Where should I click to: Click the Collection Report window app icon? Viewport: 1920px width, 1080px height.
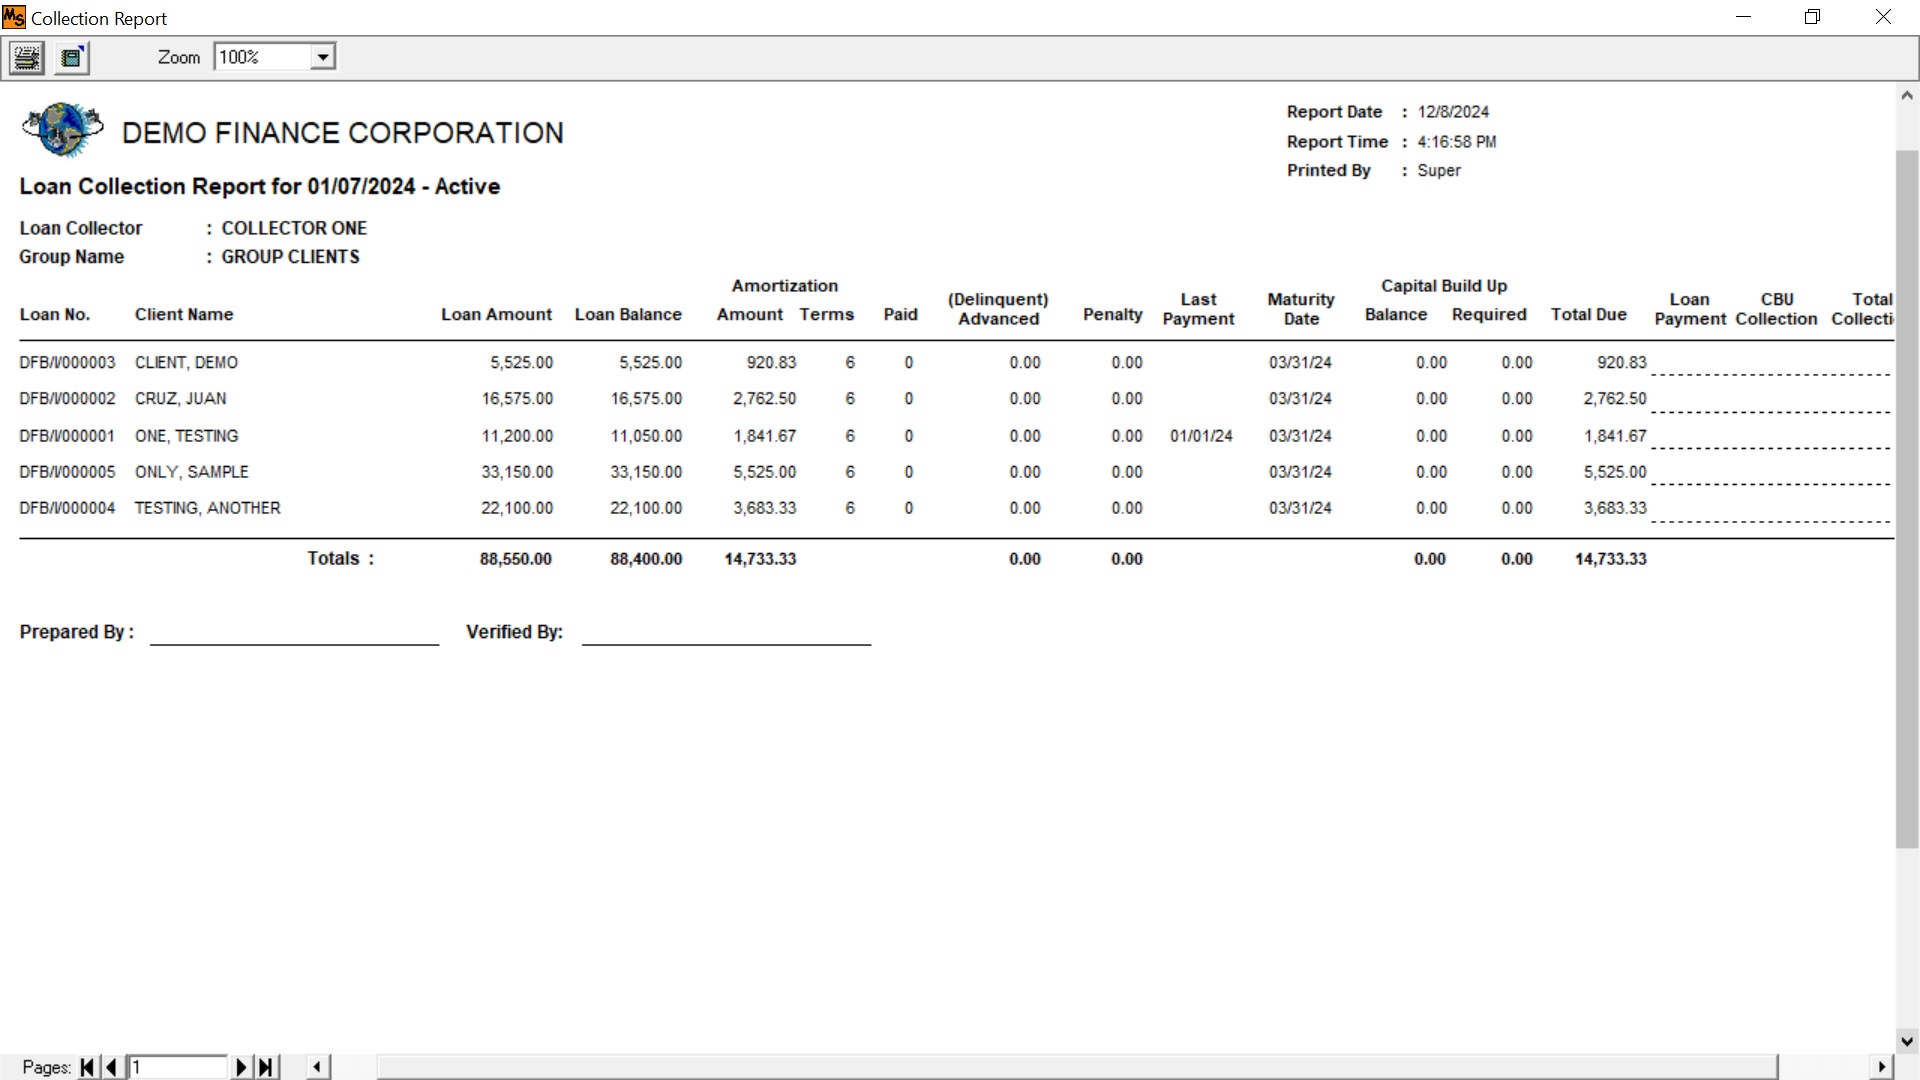(x=14, y=18)
